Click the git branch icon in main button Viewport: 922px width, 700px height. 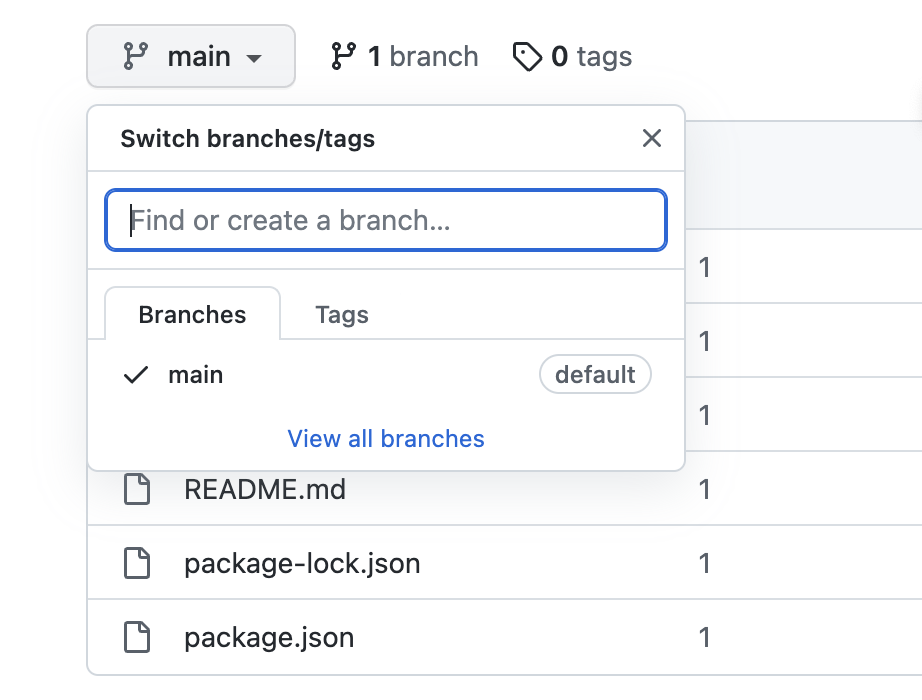point(136,56)
